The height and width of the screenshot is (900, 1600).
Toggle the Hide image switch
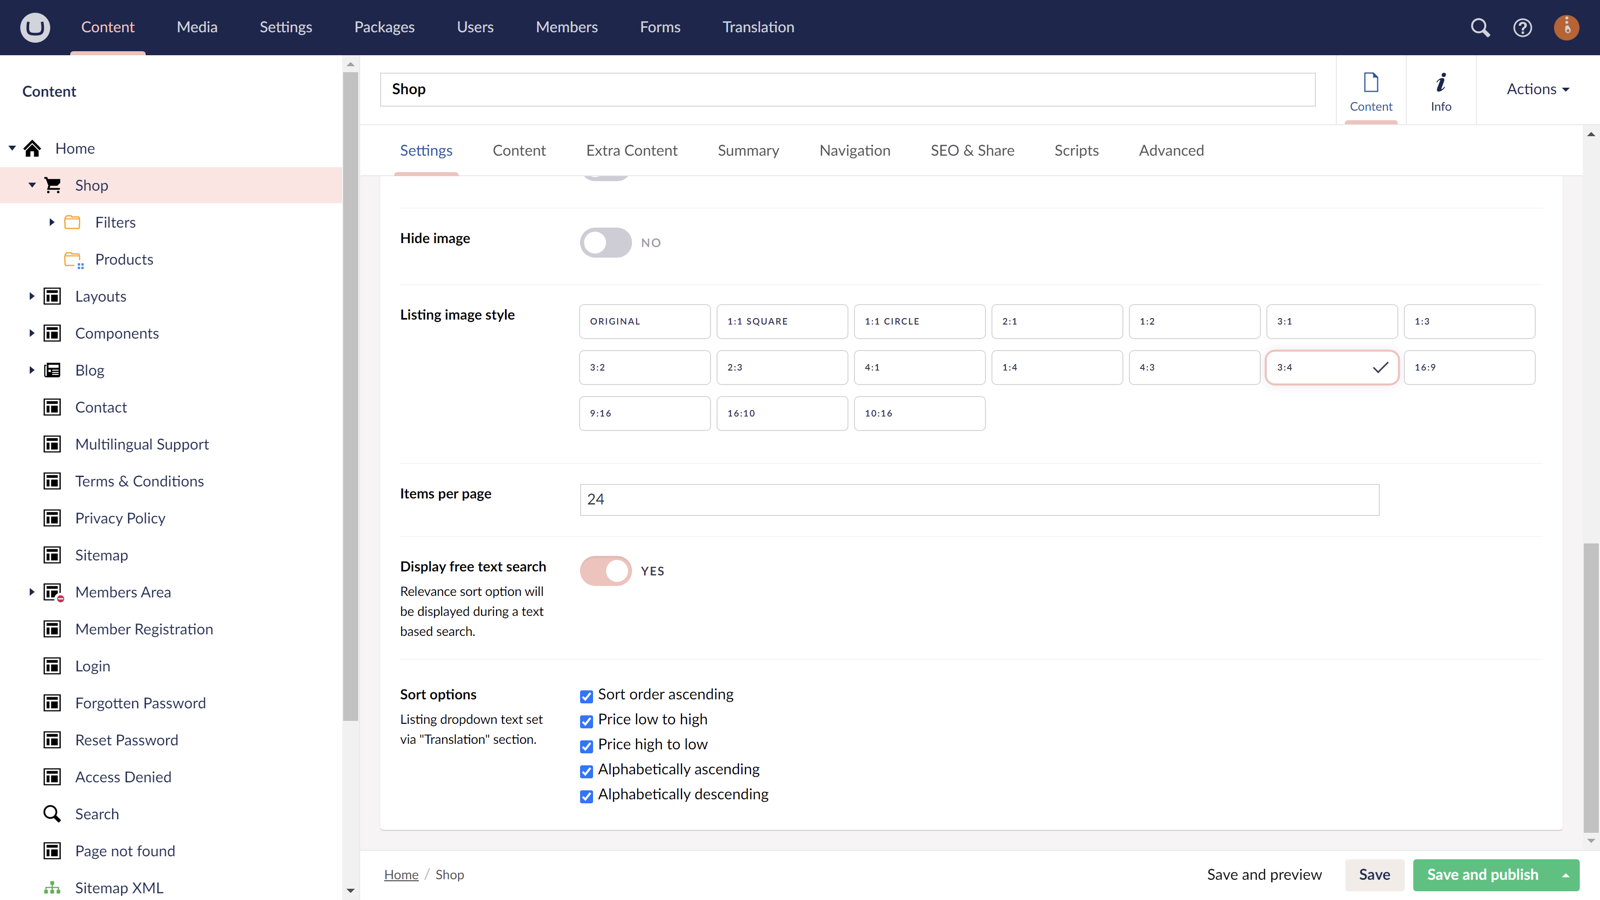coord(606,242)
